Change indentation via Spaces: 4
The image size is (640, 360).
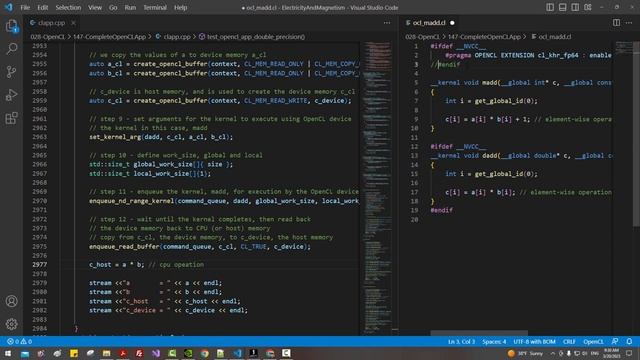494,341
